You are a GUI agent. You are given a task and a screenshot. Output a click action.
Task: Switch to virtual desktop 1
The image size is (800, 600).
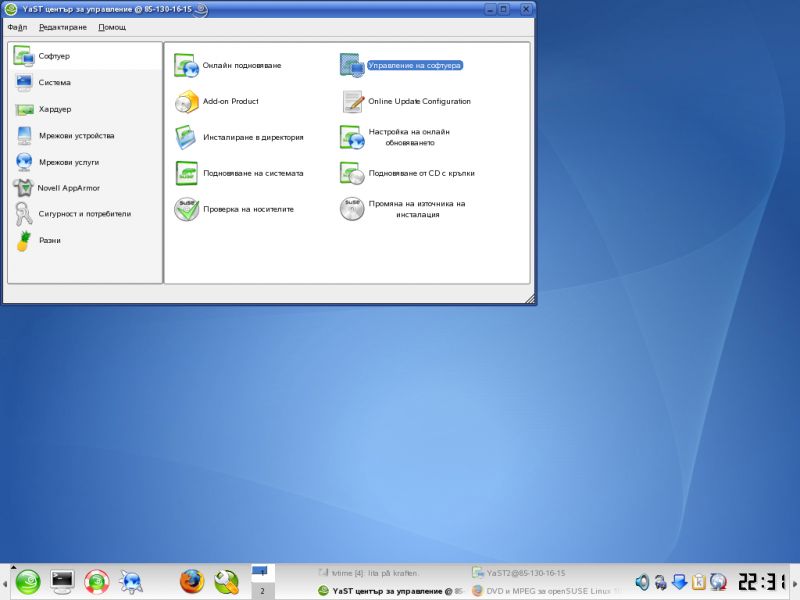point(262,573)
